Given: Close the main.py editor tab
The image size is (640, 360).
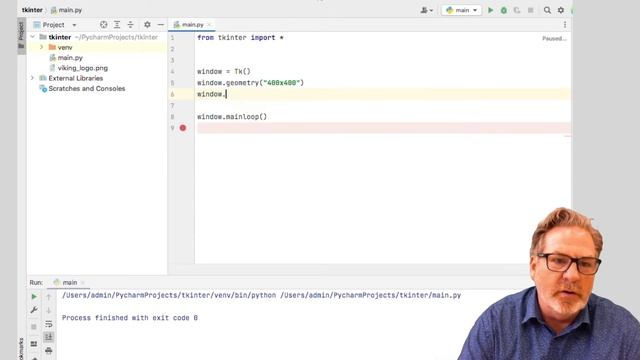Looking at the screenshot, I should [209, 25].
